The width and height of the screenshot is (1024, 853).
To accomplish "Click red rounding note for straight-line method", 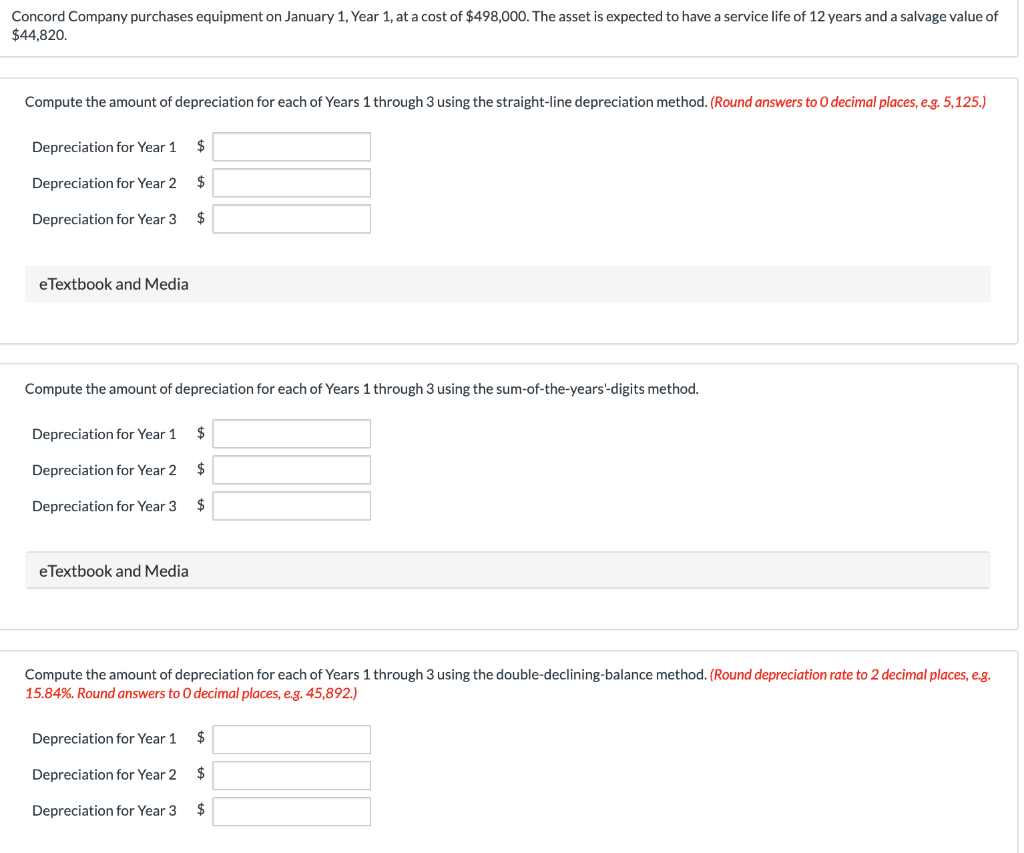I will click(848, 102).
